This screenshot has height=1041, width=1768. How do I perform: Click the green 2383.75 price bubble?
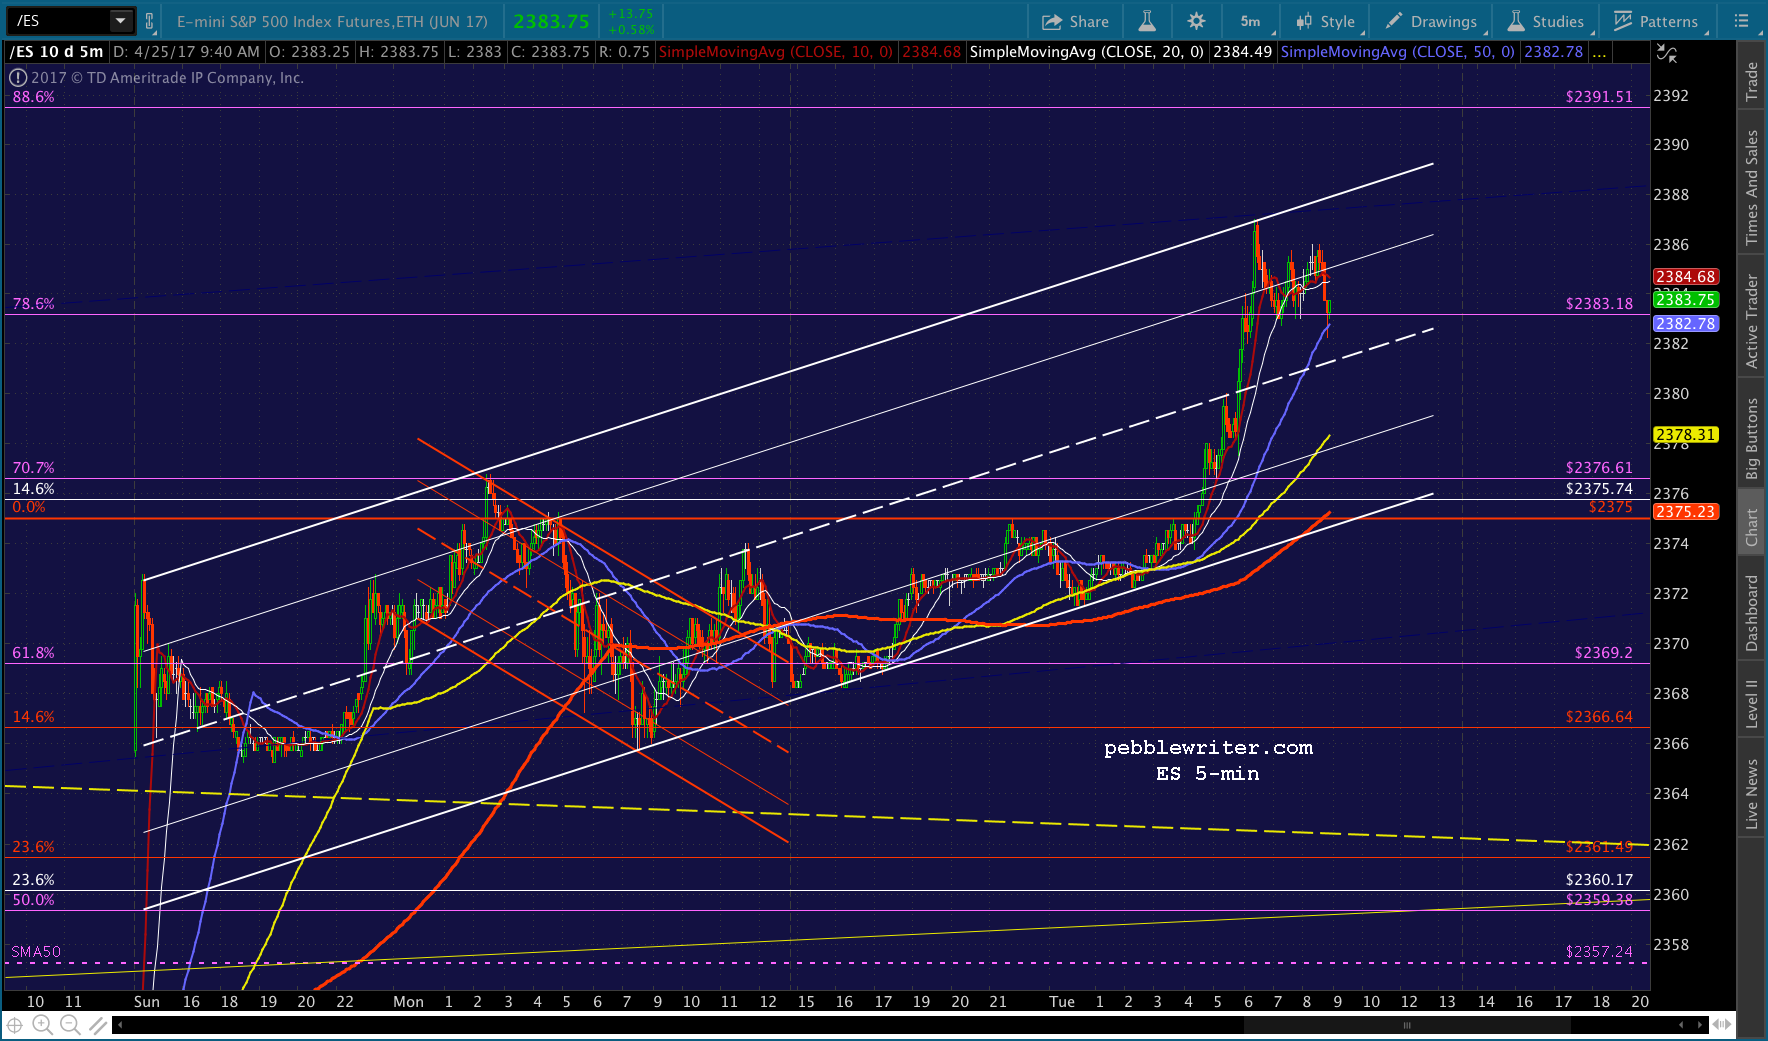tap(1686, 300)
